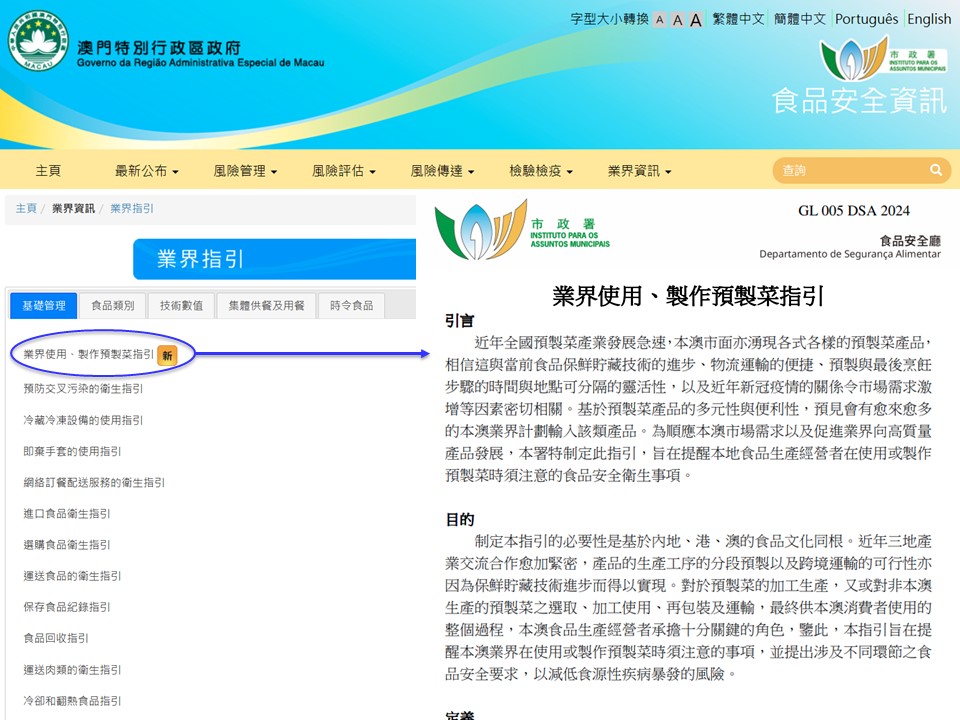Go to the 主頁 menu item
The image size is (960, 720).
[48, 171]
